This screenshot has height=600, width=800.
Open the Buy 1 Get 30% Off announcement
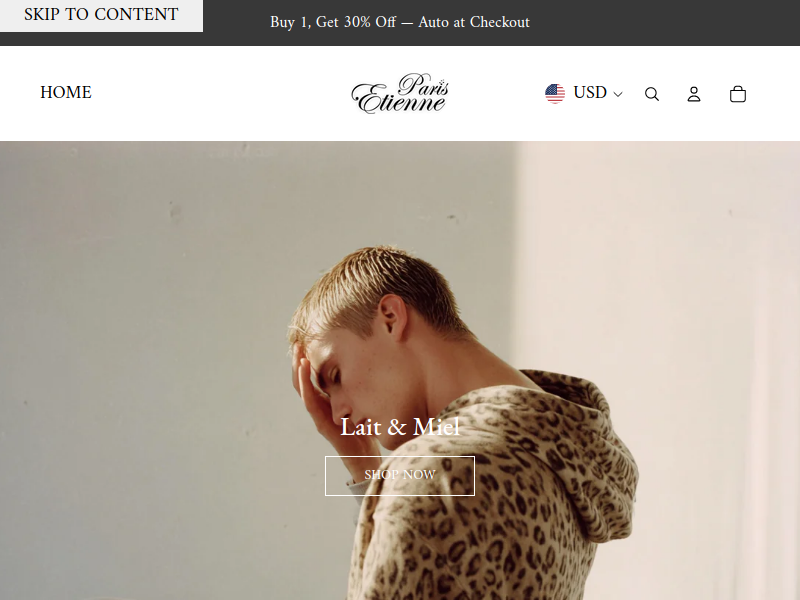coord(400,22)
